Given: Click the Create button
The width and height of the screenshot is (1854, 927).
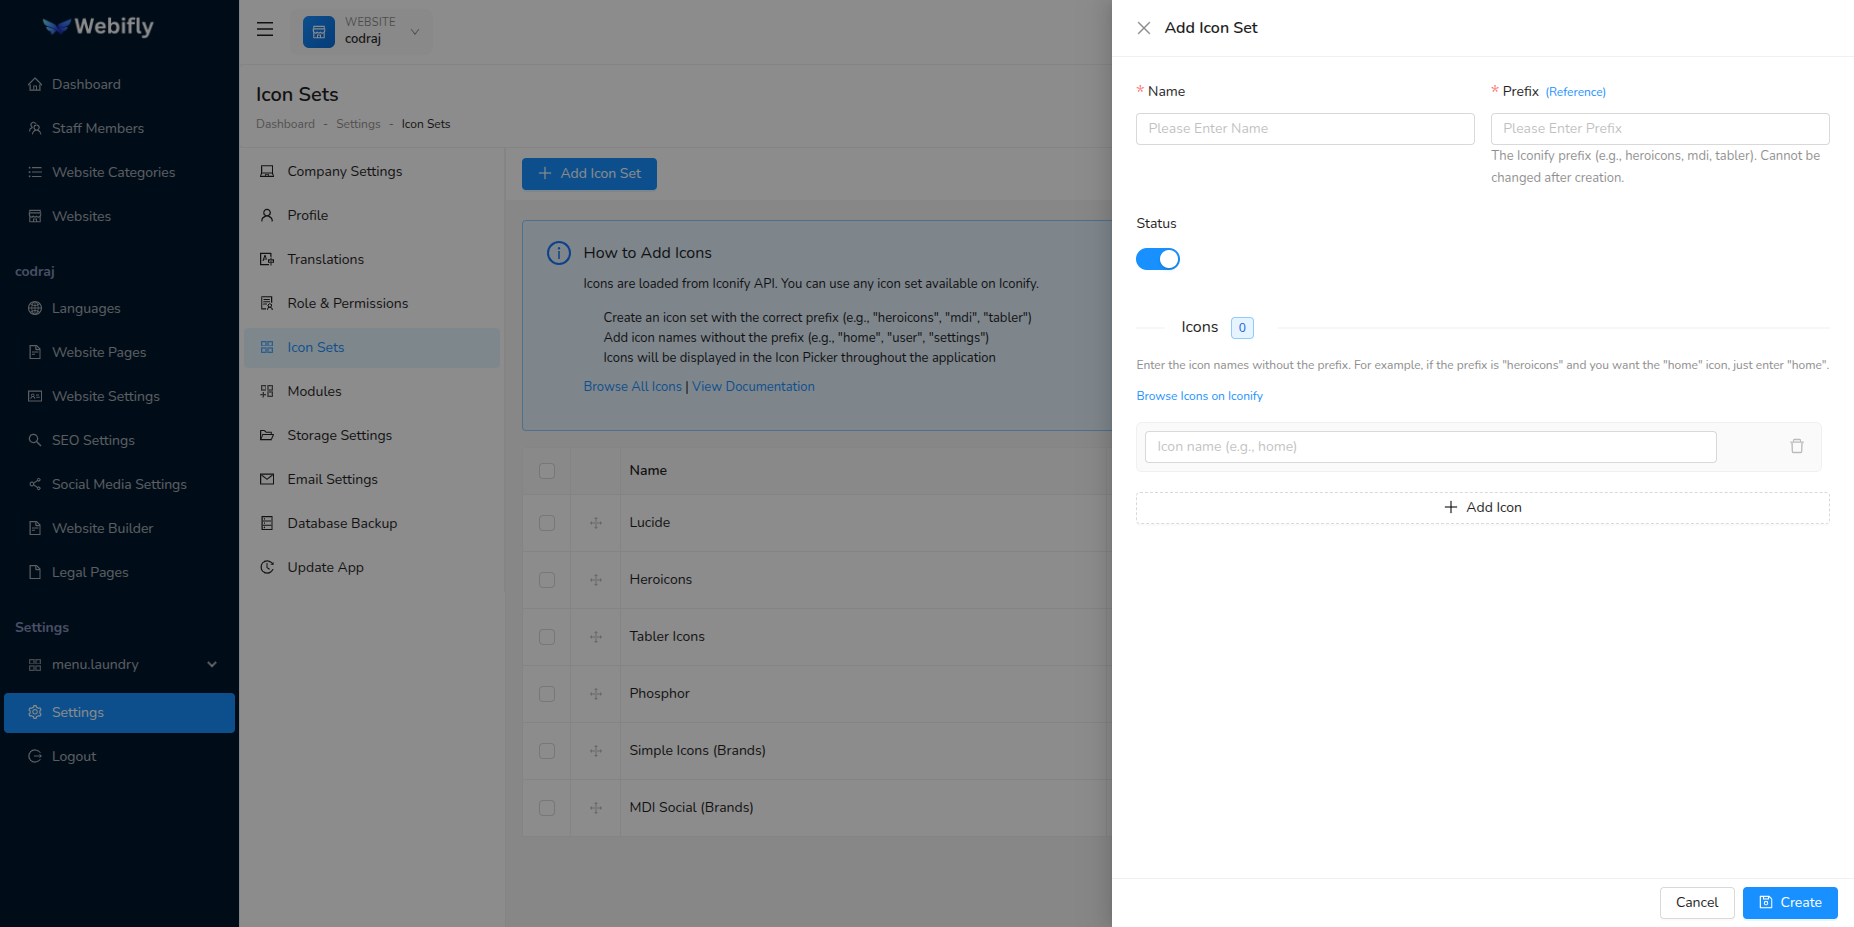Looking at the screenshot, I should (x=1789, y=902).
